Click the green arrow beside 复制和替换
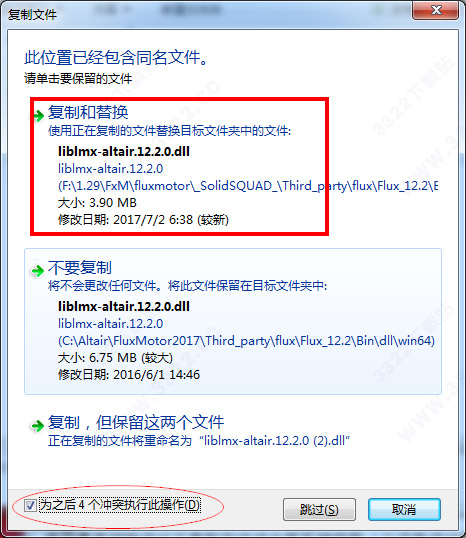This screenshot has width=466, height=538. pos(38,116)
